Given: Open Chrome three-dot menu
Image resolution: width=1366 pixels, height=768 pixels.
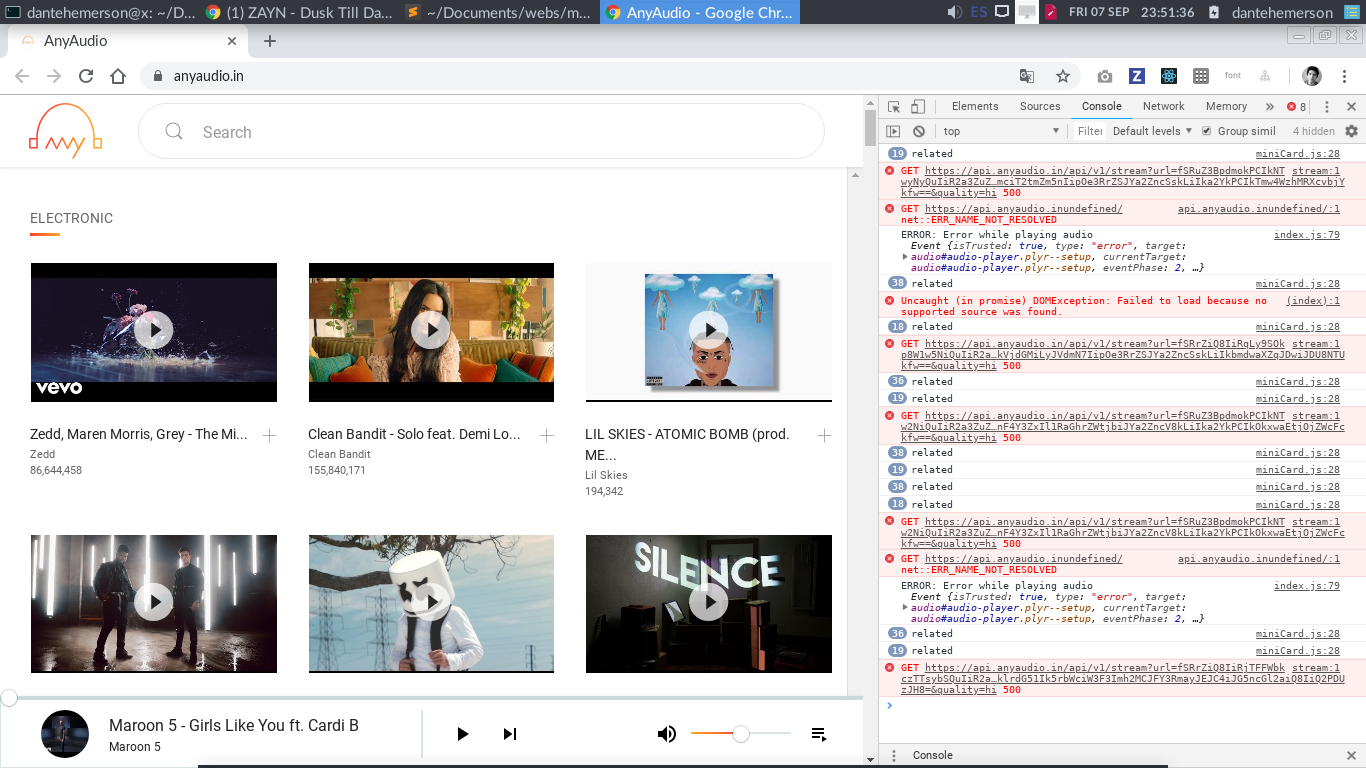Looking at the screenshot, I should pyautogui.click(x=1343, y=76).
